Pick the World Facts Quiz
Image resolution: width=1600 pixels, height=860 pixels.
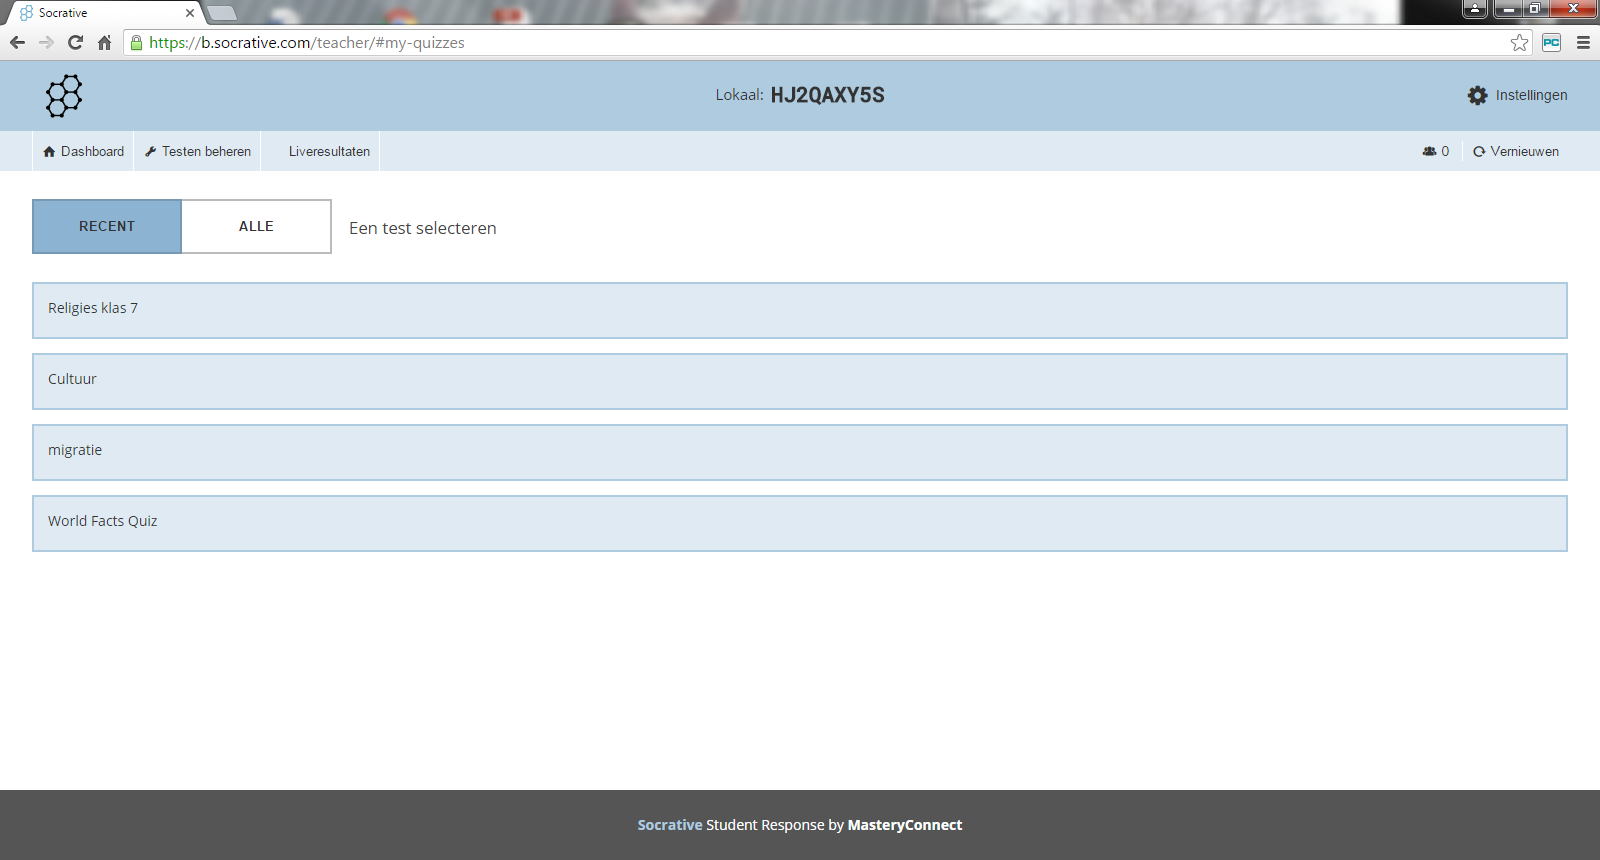[x=799, y=523]
